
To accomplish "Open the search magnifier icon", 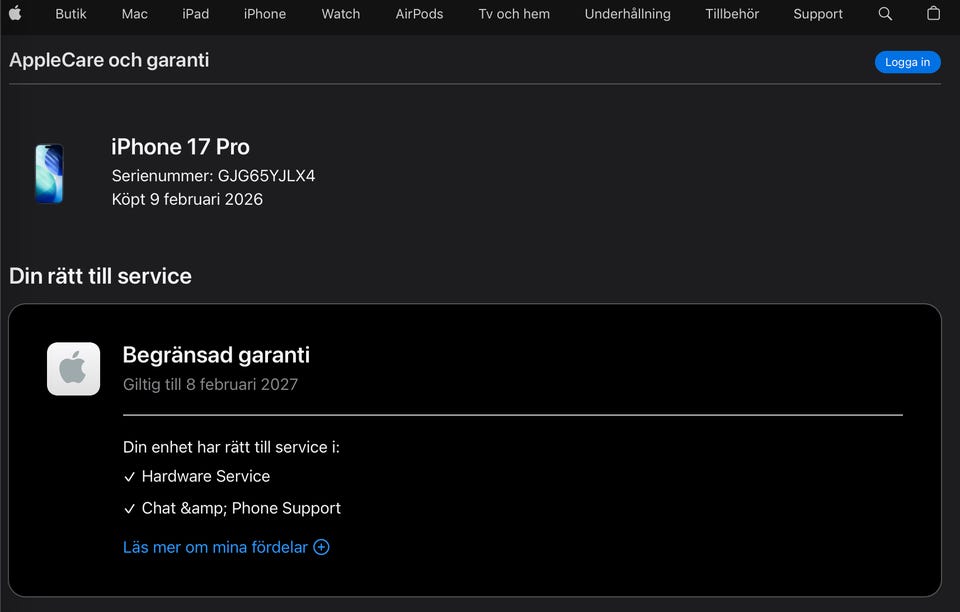I will [885, 14].
